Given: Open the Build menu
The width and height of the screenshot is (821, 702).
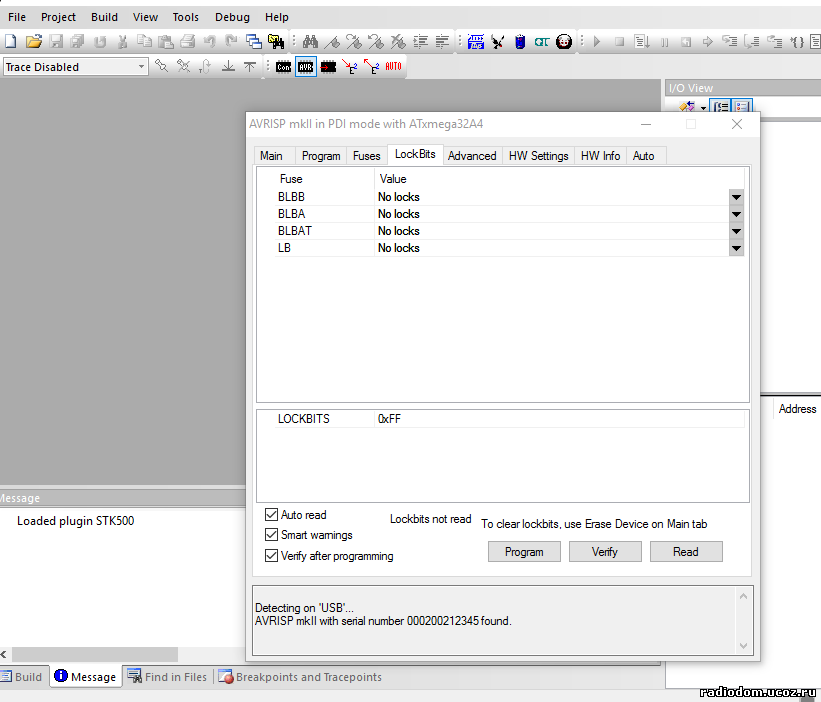Looking at the screenshot, I should (x=104, y=17).
